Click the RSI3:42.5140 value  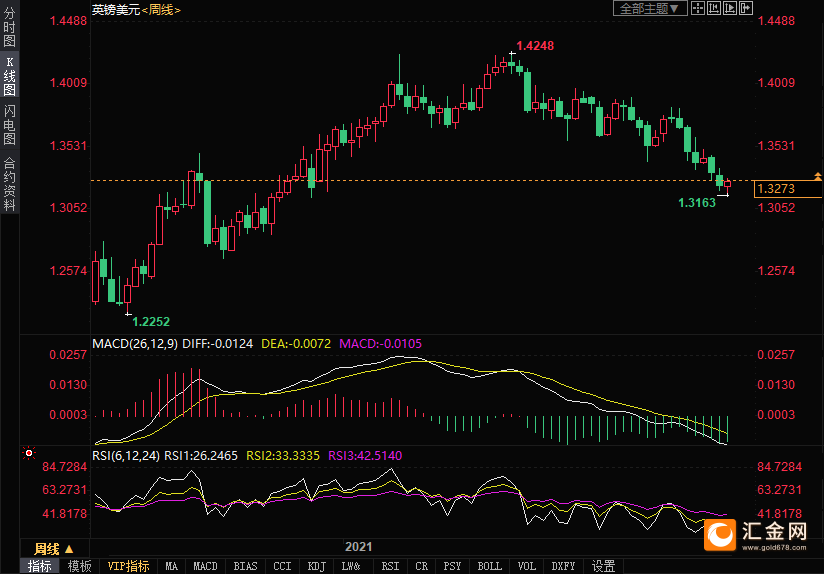(365, 455)
